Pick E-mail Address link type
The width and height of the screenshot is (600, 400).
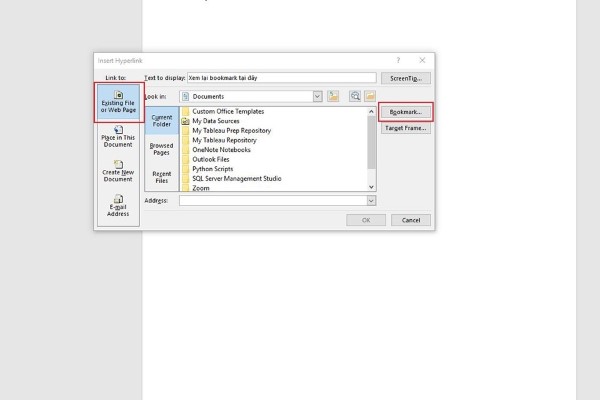(x=118, y=206)
